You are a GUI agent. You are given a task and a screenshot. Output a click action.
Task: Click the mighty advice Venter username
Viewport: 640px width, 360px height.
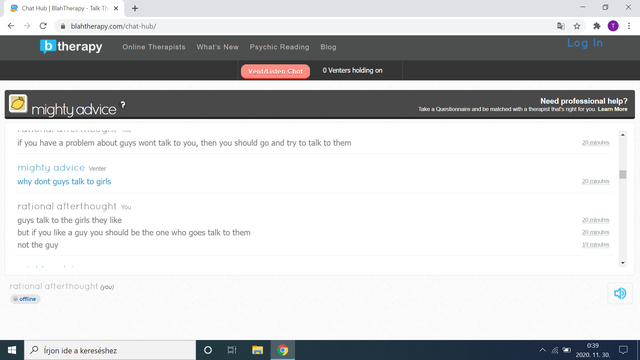point(51,168)
